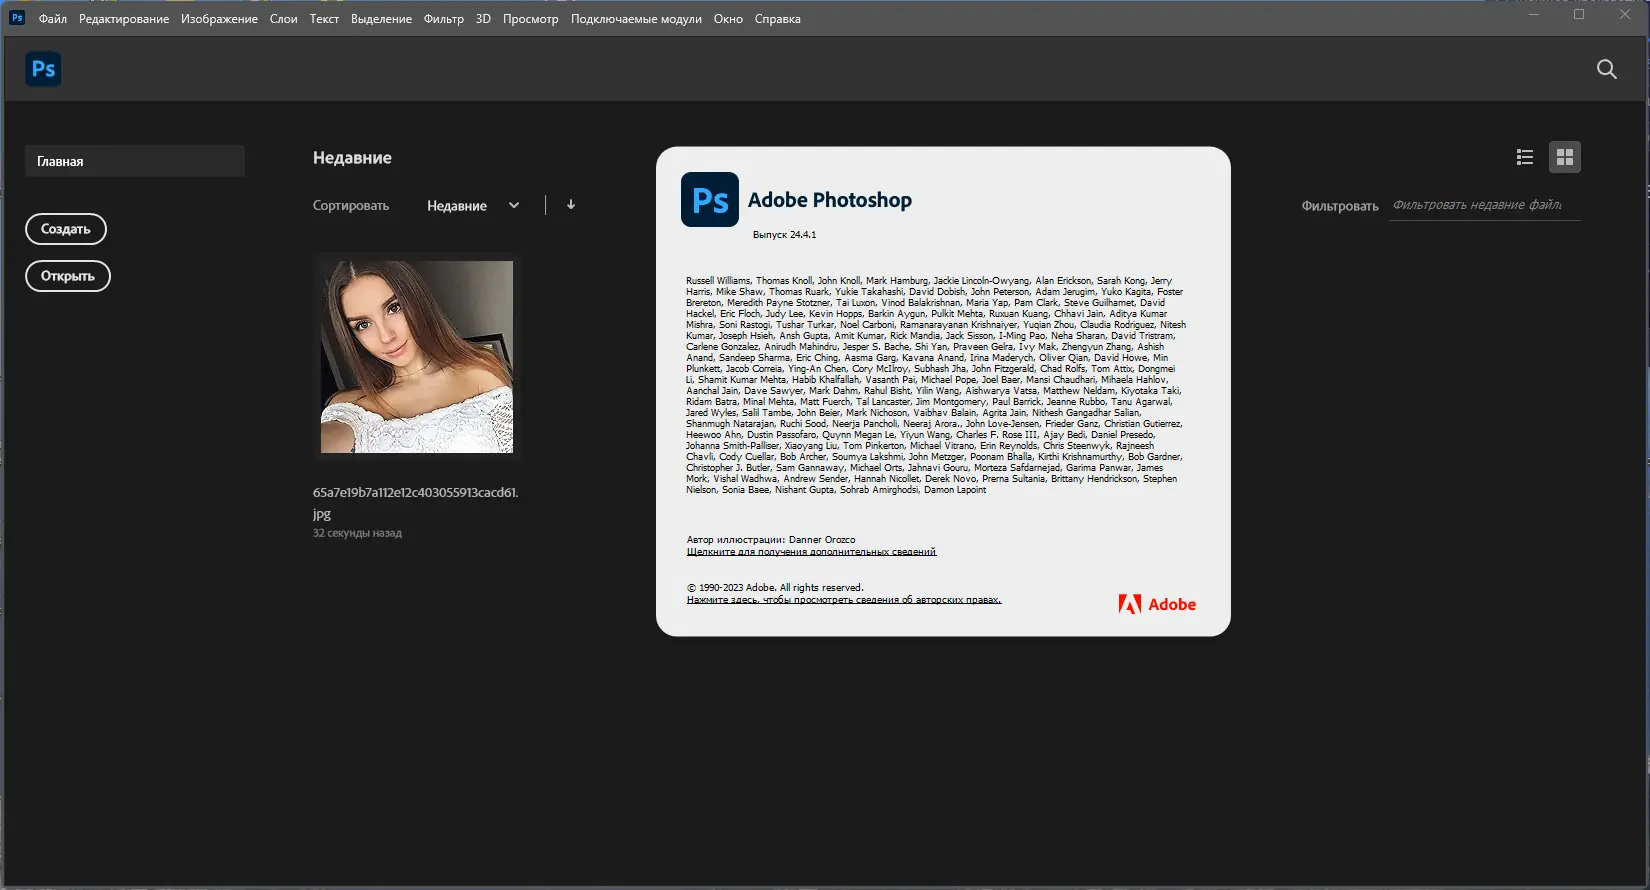Open the Файл menu
The image size is (1650, 890).
coord(53,19)
